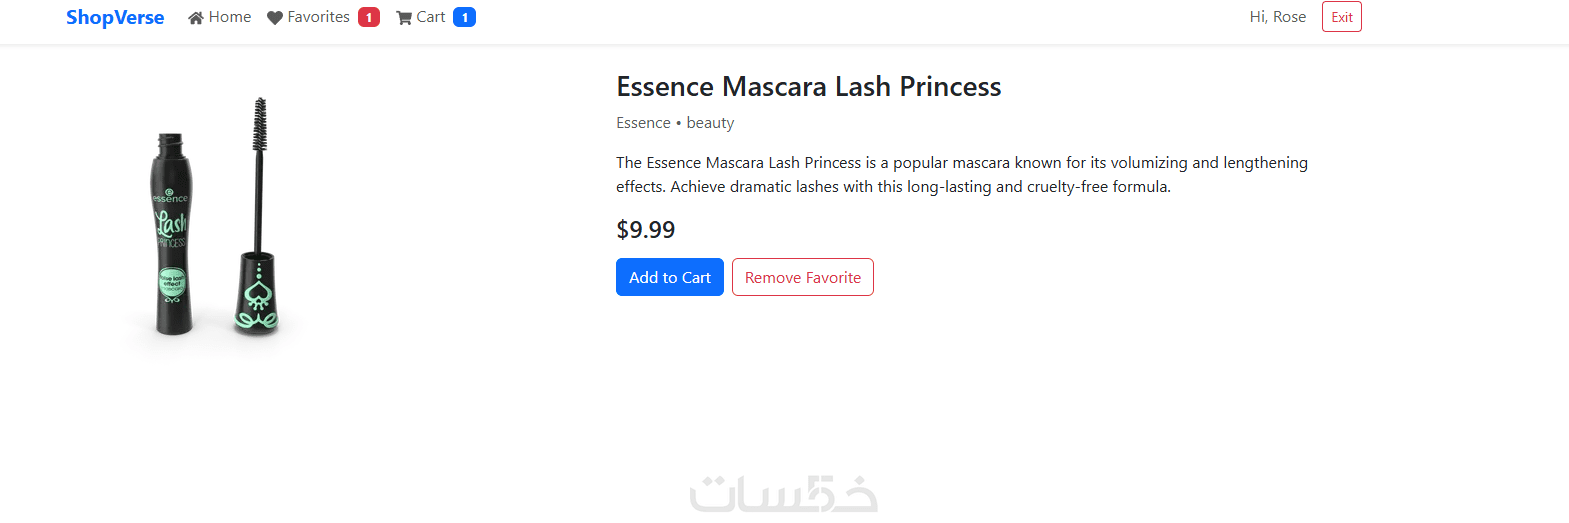This screenshot has width=1569, height=523.
Task: Click the mascara product image
Action: pyautogui.click(x=212, y=230)
